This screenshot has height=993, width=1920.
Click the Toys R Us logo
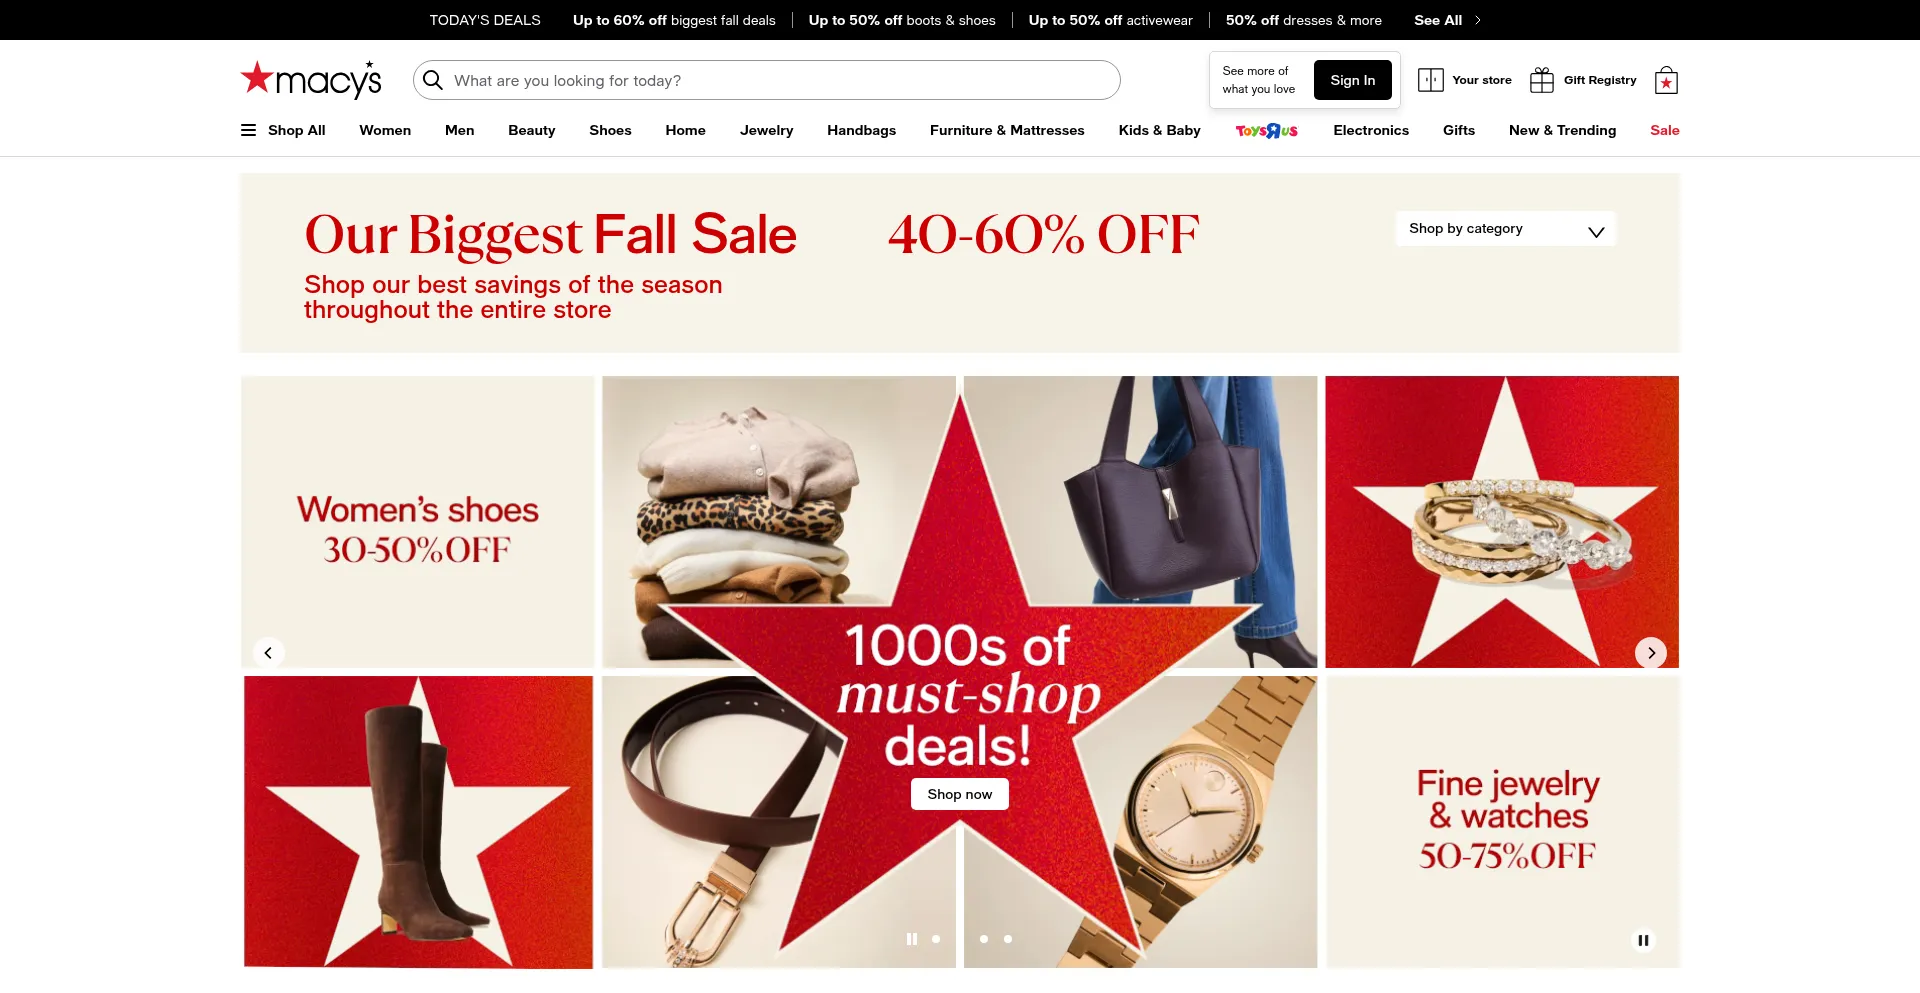point(1266,130)
